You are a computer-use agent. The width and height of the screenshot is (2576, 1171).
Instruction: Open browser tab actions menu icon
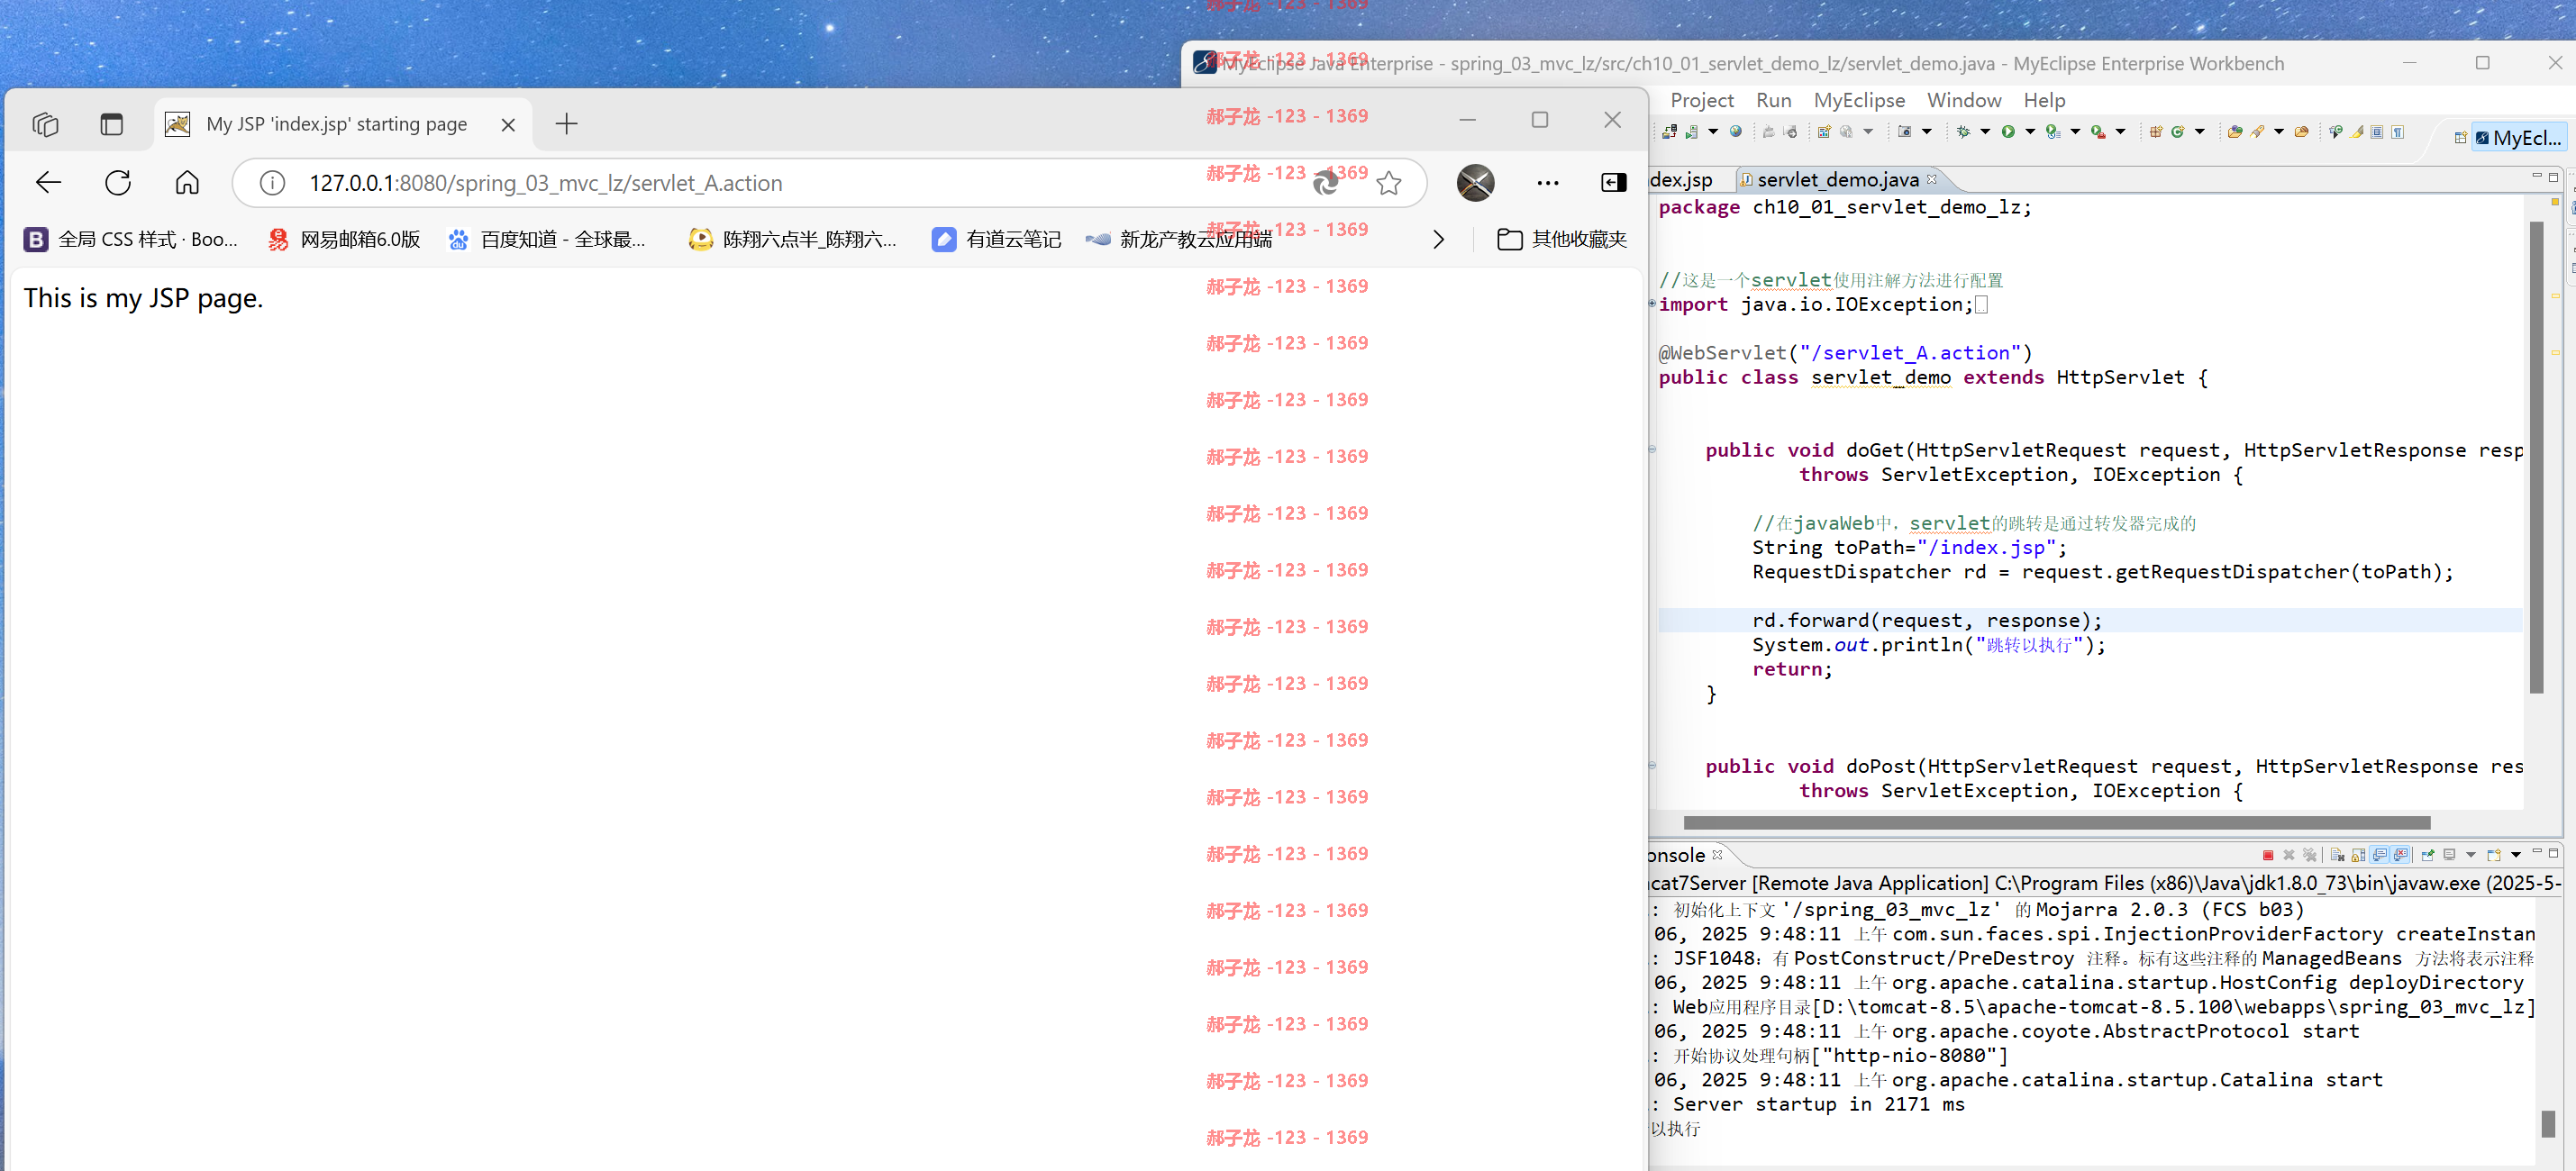tap(111, 124)
